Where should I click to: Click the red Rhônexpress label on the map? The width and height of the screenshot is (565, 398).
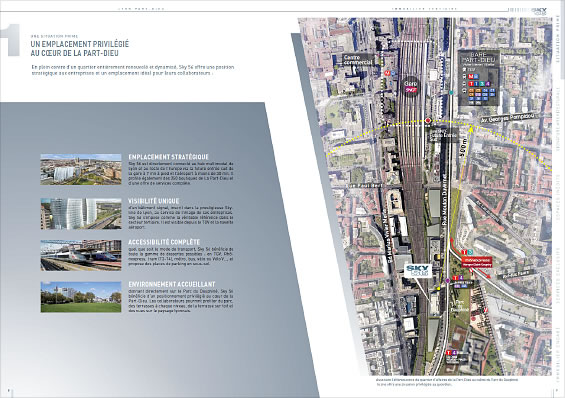pos(477,261)
